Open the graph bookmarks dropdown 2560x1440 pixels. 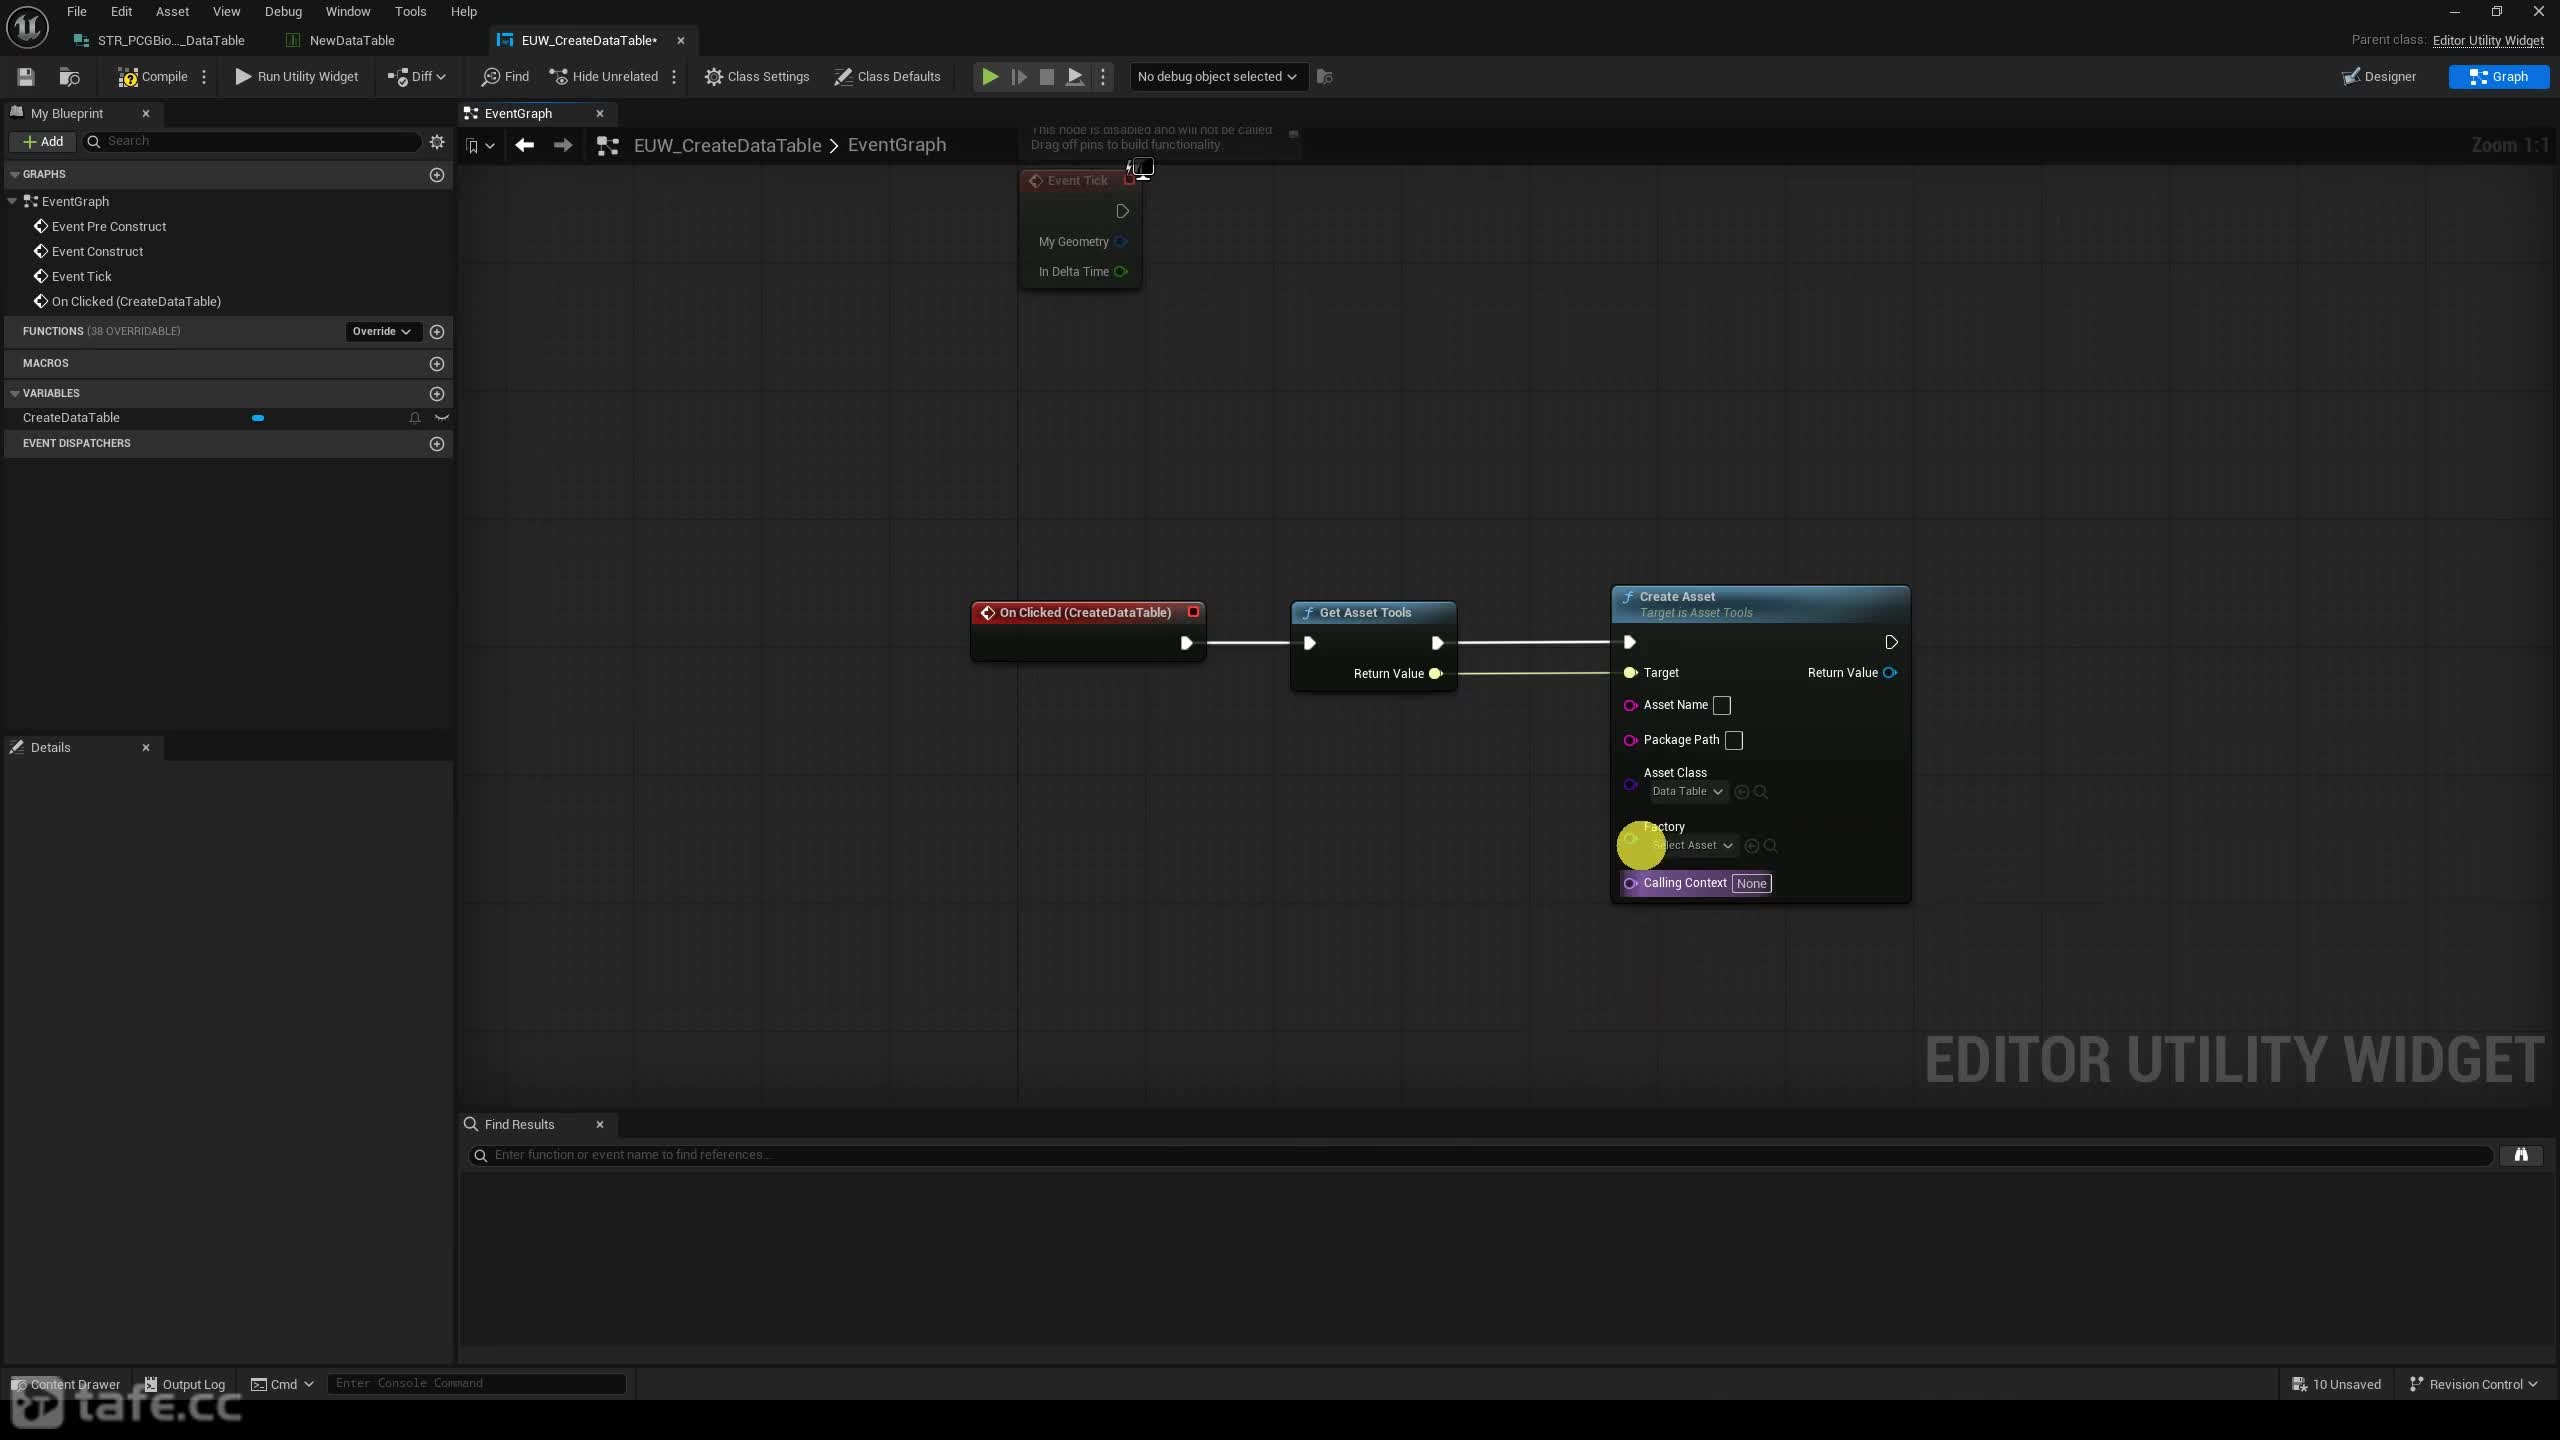[x=481, y=146]
